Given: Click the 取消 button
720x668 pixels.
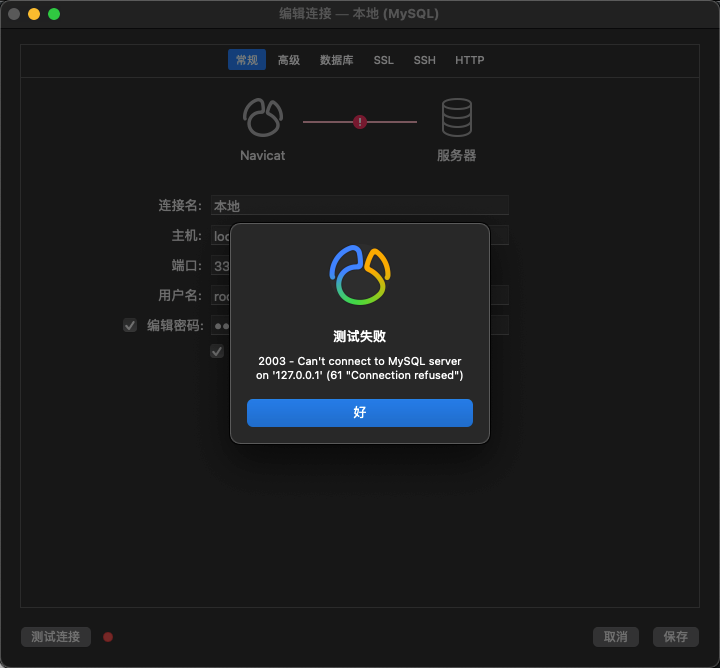Looking at the screenshot, I should [615, 637].
